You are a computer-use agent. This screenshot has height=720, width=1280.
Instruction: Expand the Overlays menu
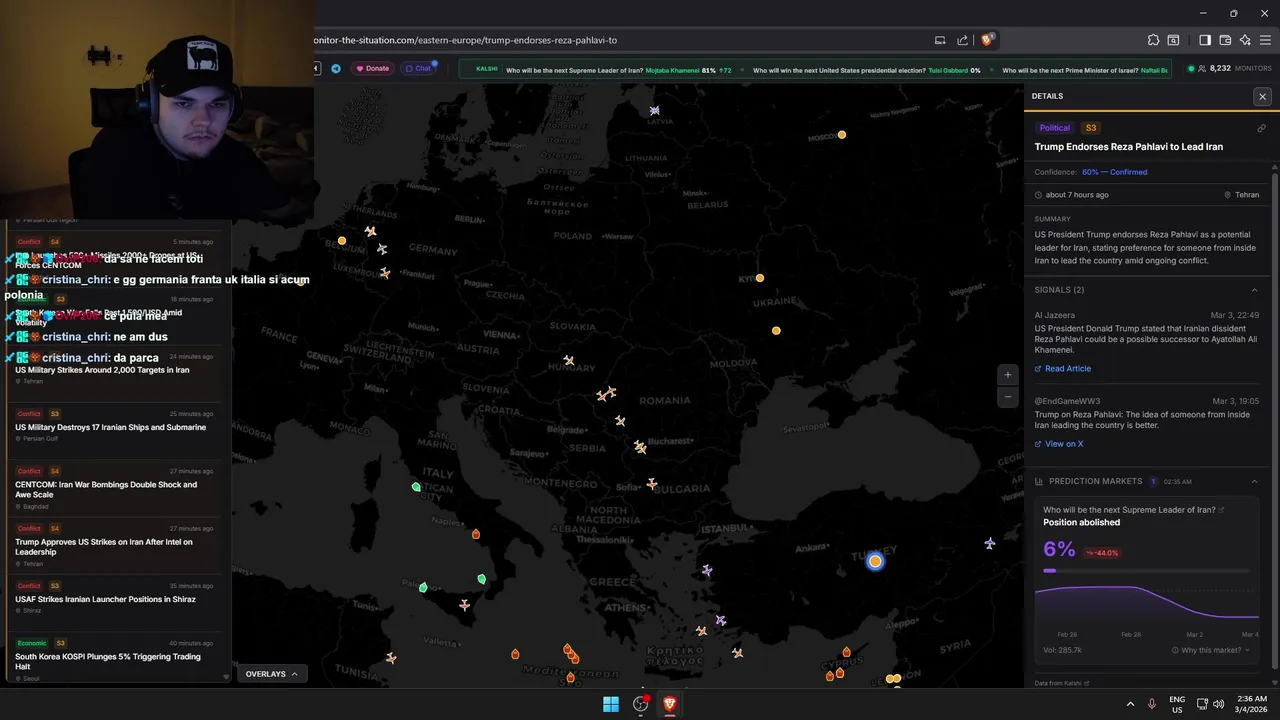[x=272, y=674]
